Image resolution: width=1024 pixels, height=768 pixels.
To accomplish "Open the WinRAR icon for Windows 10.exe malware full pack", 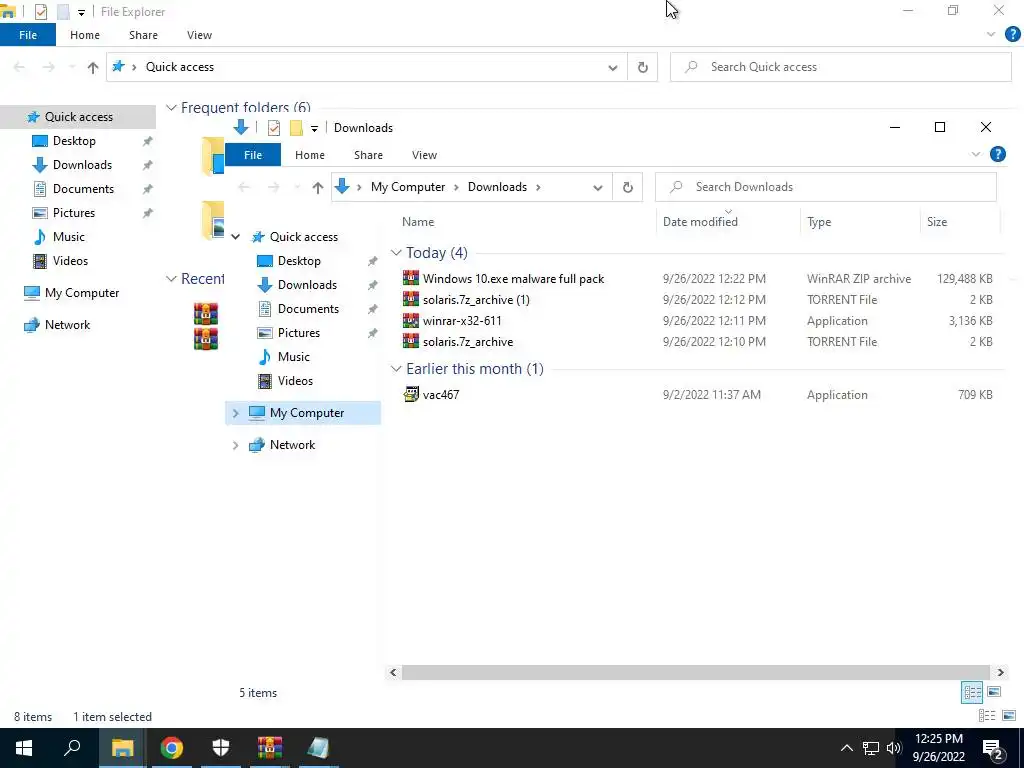I will point(411,279).
